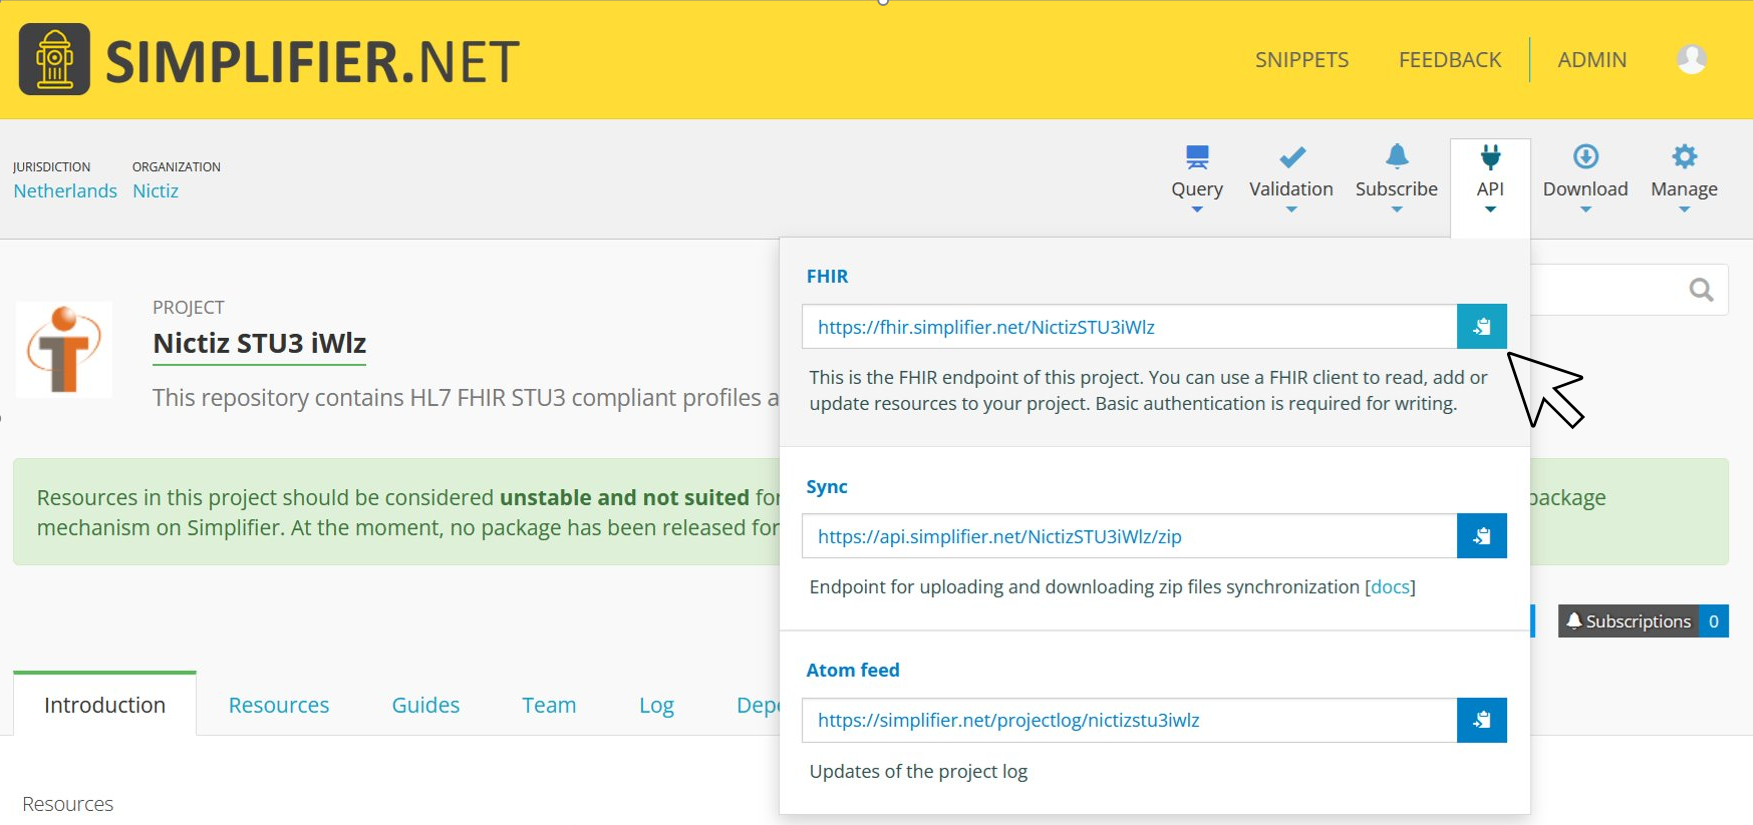Open the user profile avatar
The width and height of the screenshot is (1753, 825).
(x=1691, y=59)
